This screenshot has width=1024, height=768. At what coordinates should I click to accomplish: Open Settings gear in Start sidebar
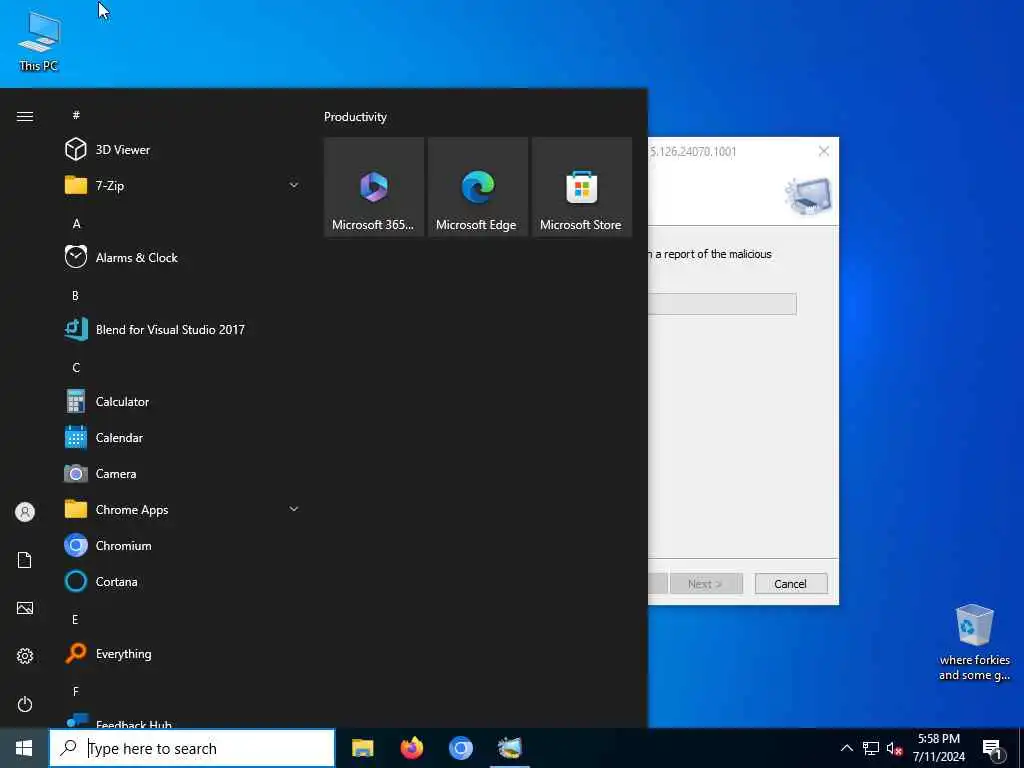tap(25, 656)
